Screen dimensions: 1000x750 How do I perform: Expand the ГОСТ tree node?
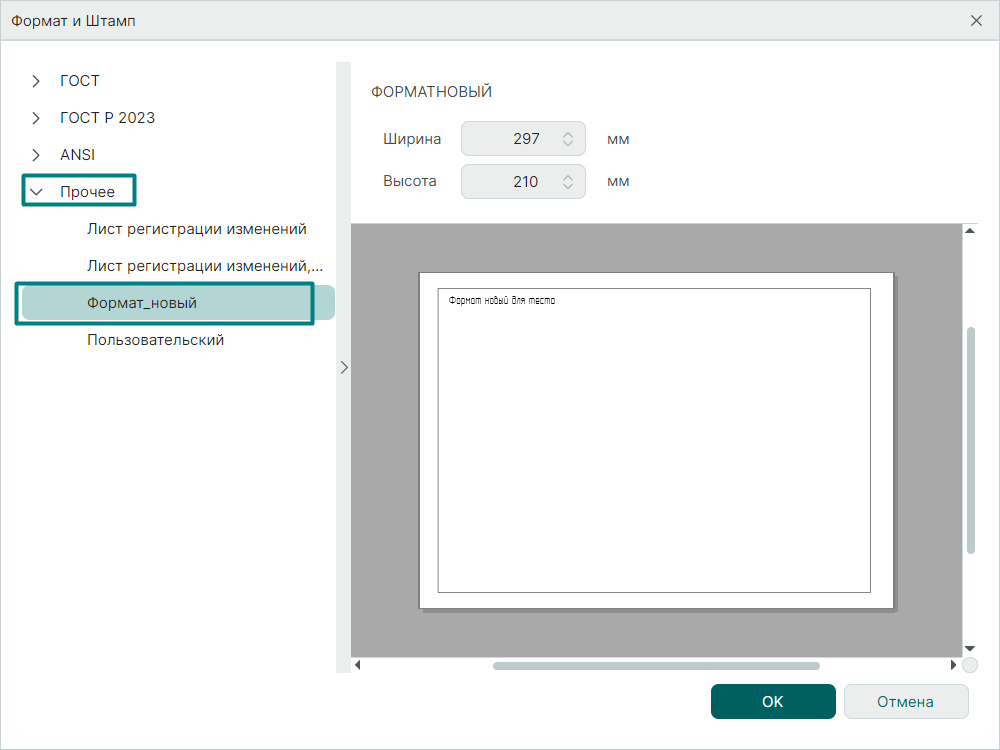point(36,81)
